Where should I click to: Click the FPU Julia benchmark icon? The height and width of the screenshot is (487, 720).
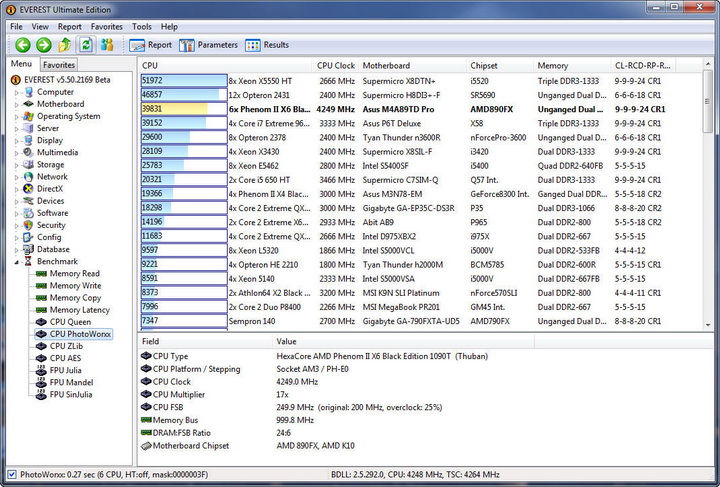(41, 370)
